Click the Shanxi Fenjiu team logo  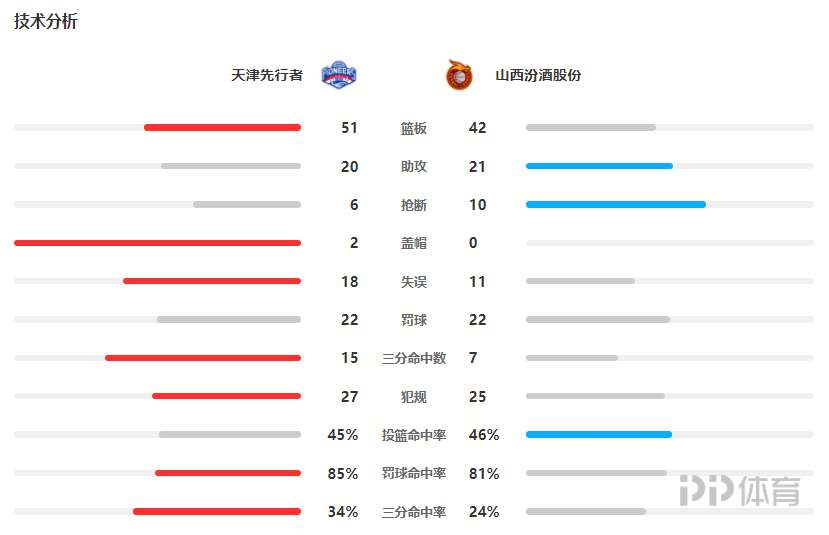pos(458,75)
